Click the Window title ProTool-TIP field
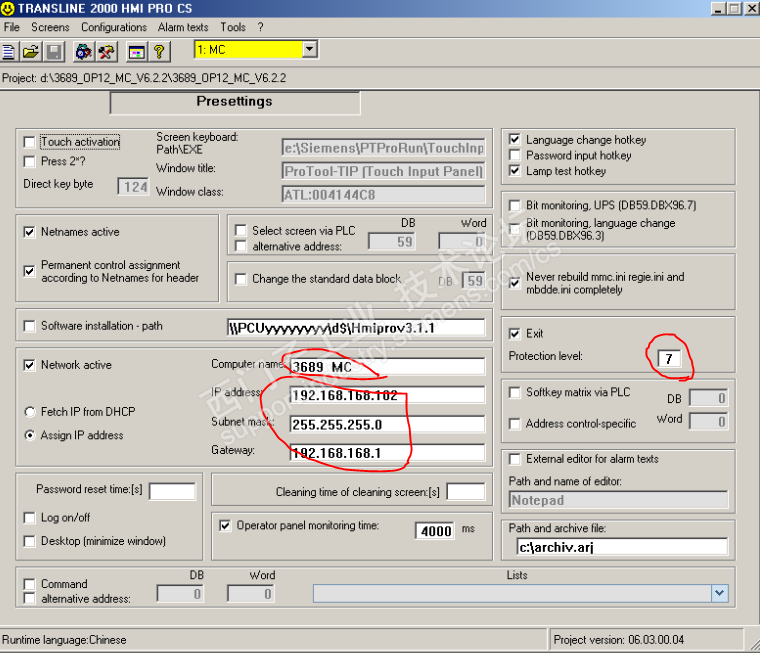Image resolution: width=760 pixels, height=653 pixels. tap(383, 171)
